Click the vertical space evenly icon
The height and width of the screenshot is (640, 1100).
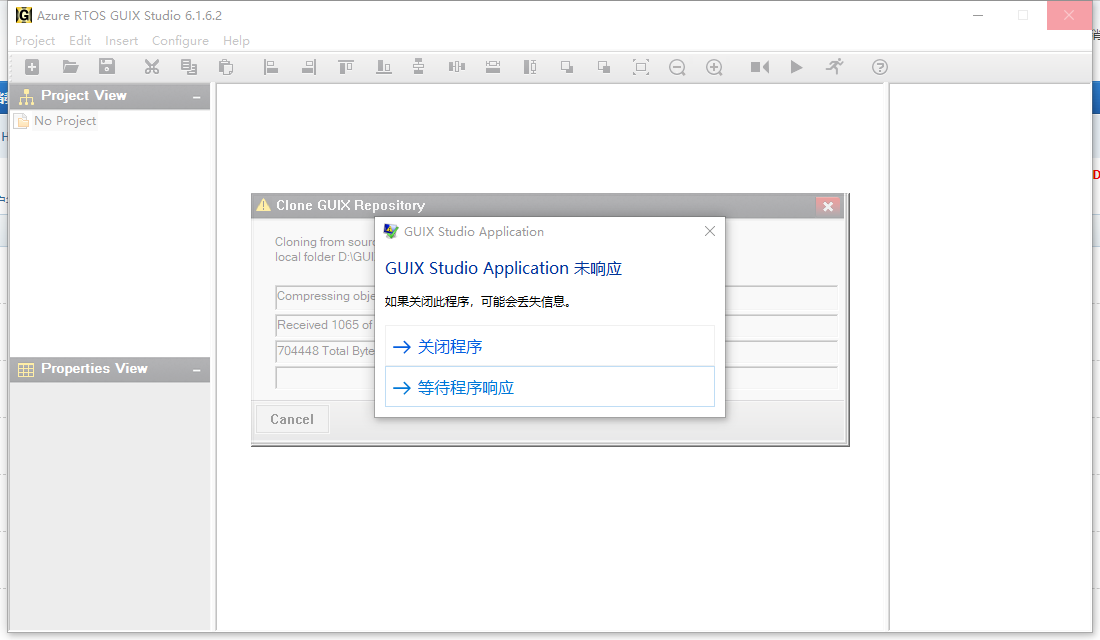418,67
